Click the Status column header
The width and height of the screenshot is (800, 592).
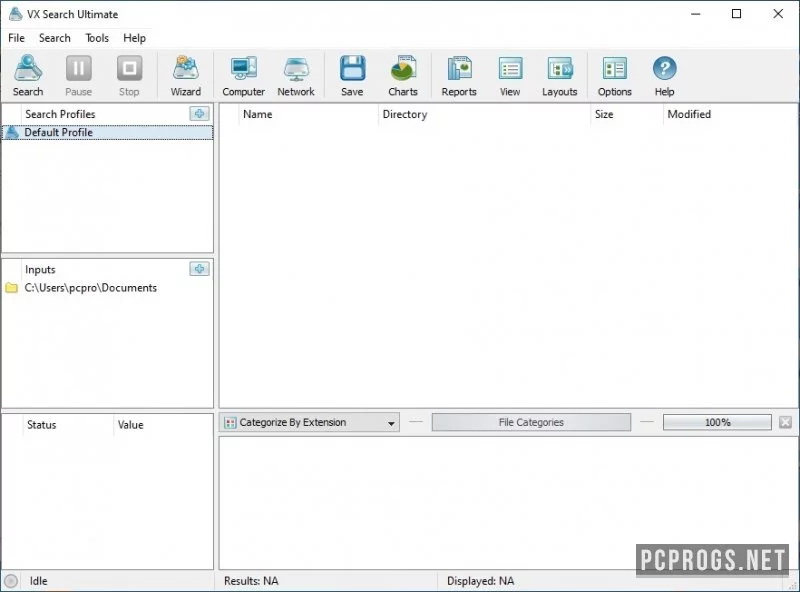coord(68,425)
